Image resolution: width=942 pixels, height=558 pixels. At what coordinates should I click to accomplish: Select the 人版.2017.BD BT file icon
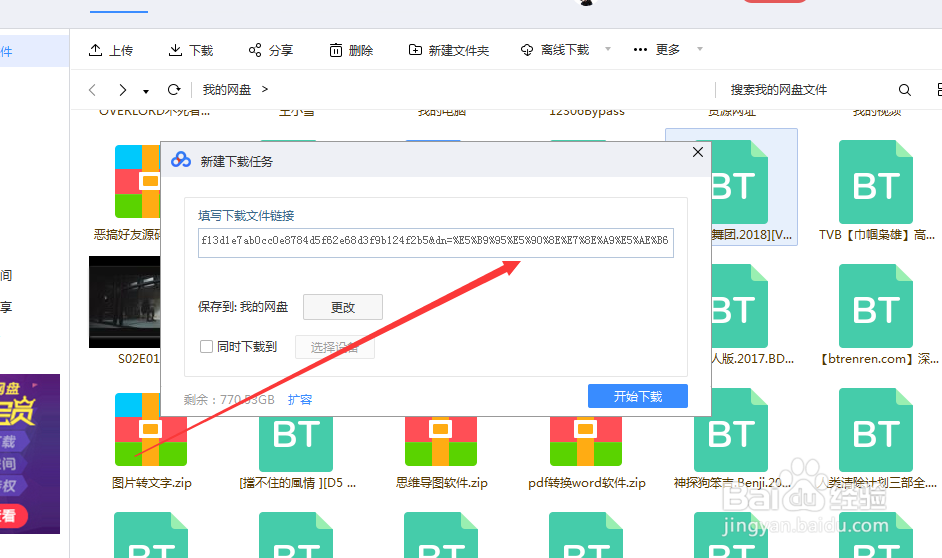coord(739,306)
